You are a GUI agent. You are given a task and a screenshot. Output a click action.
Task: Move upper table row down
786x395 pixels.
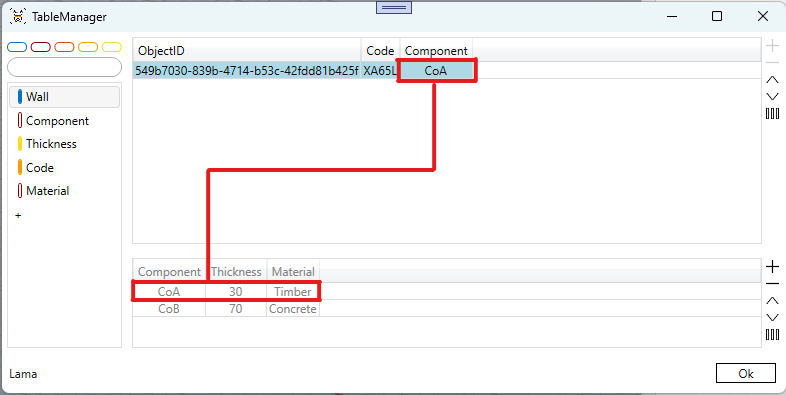coord(772,96)
